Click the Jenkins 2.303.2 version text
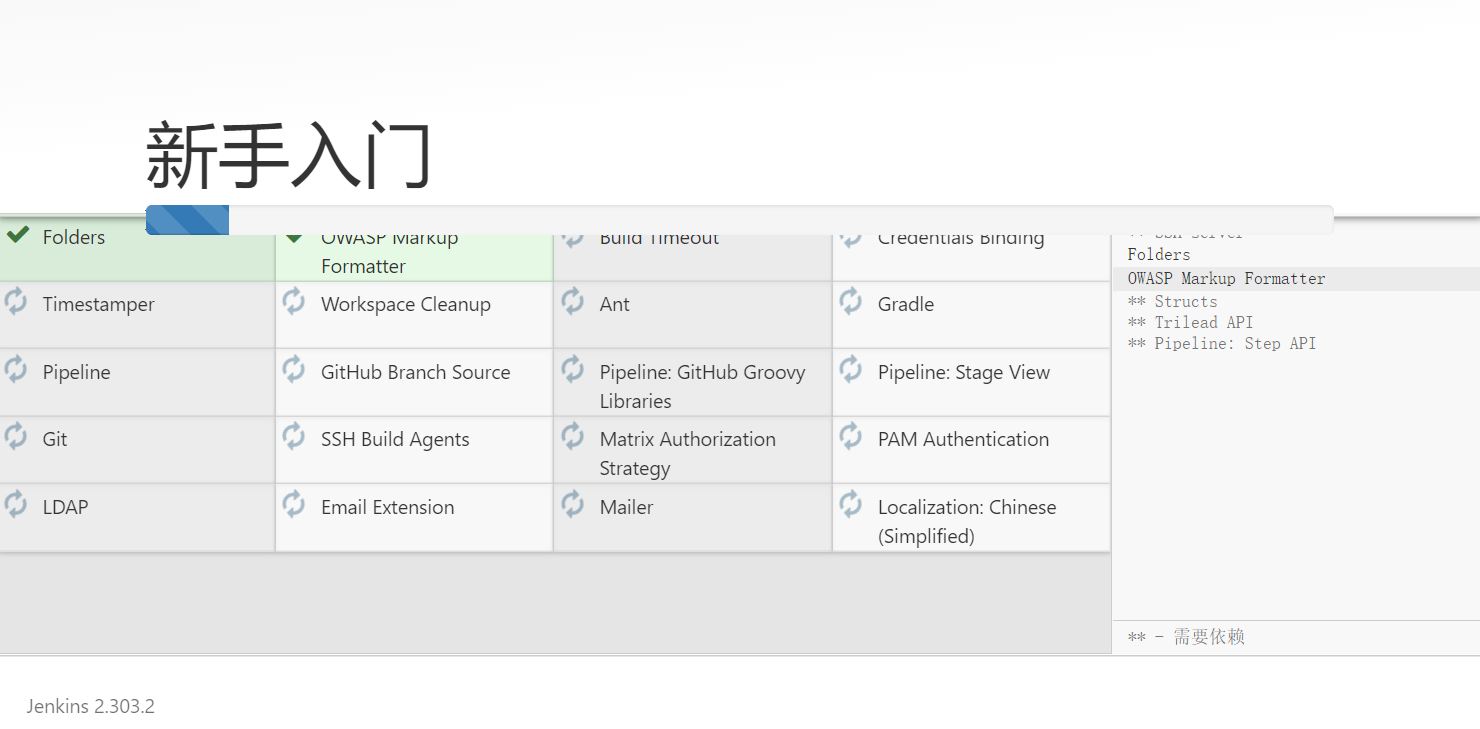 point(91,707)
